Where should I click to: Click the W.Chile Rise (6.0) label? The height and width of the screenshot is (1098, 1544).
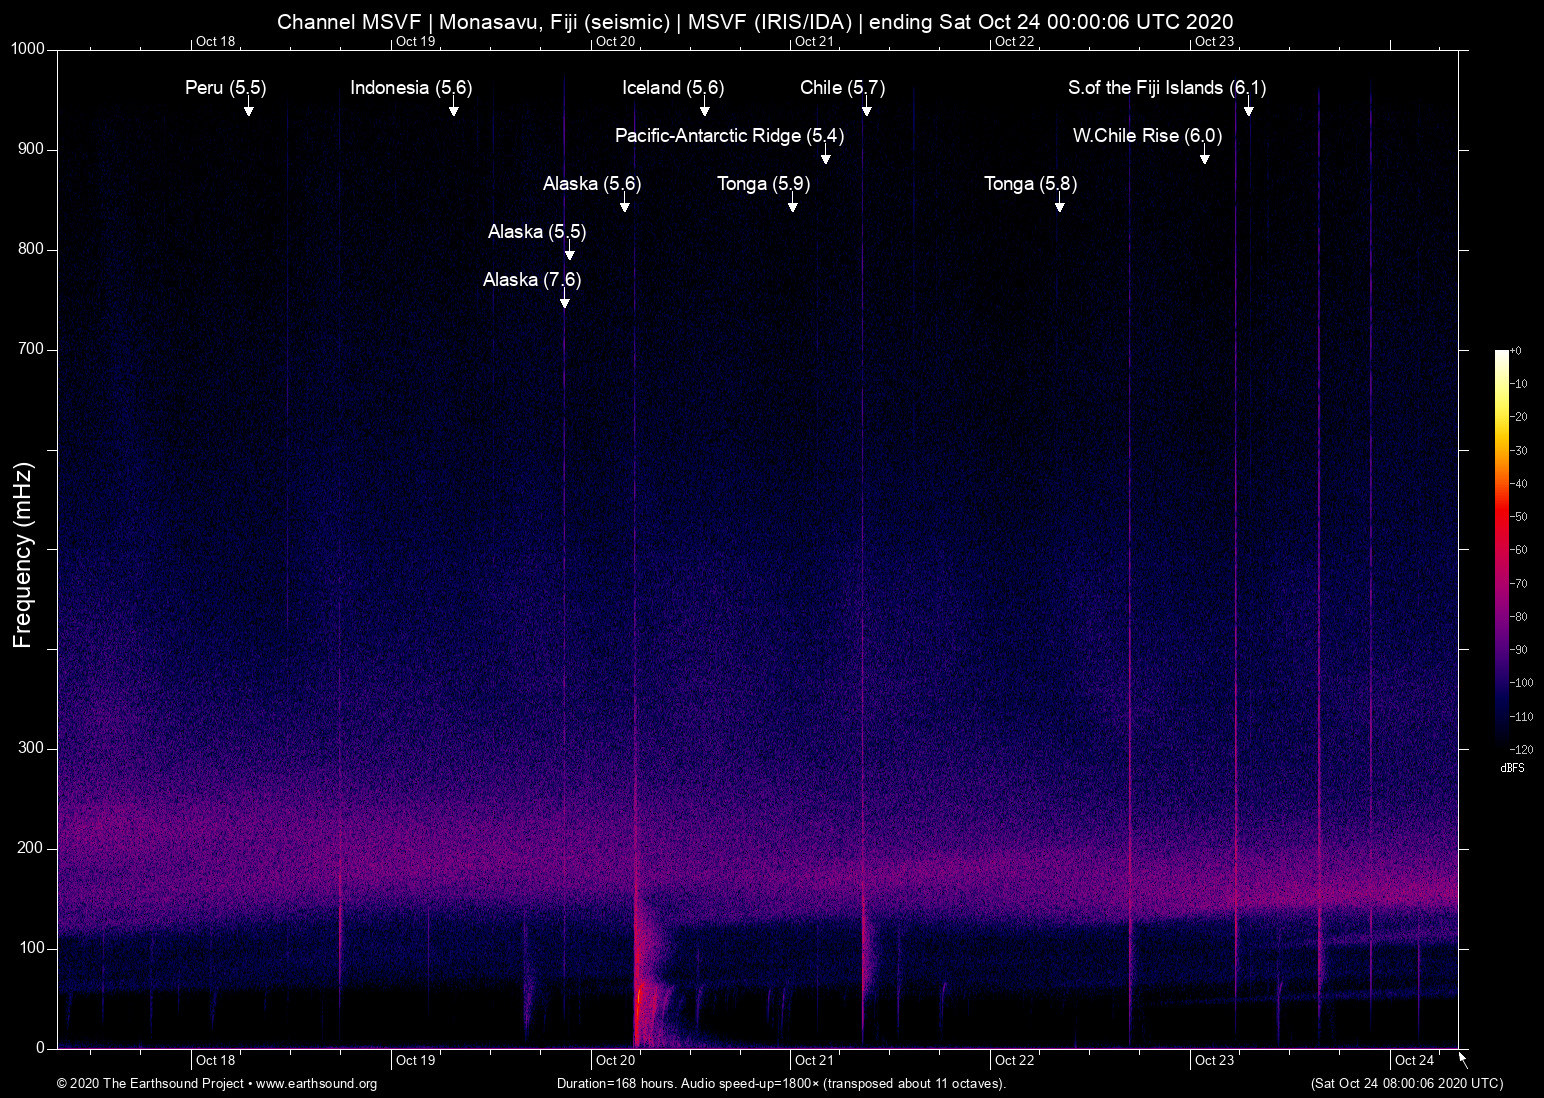coord(1148,136)
